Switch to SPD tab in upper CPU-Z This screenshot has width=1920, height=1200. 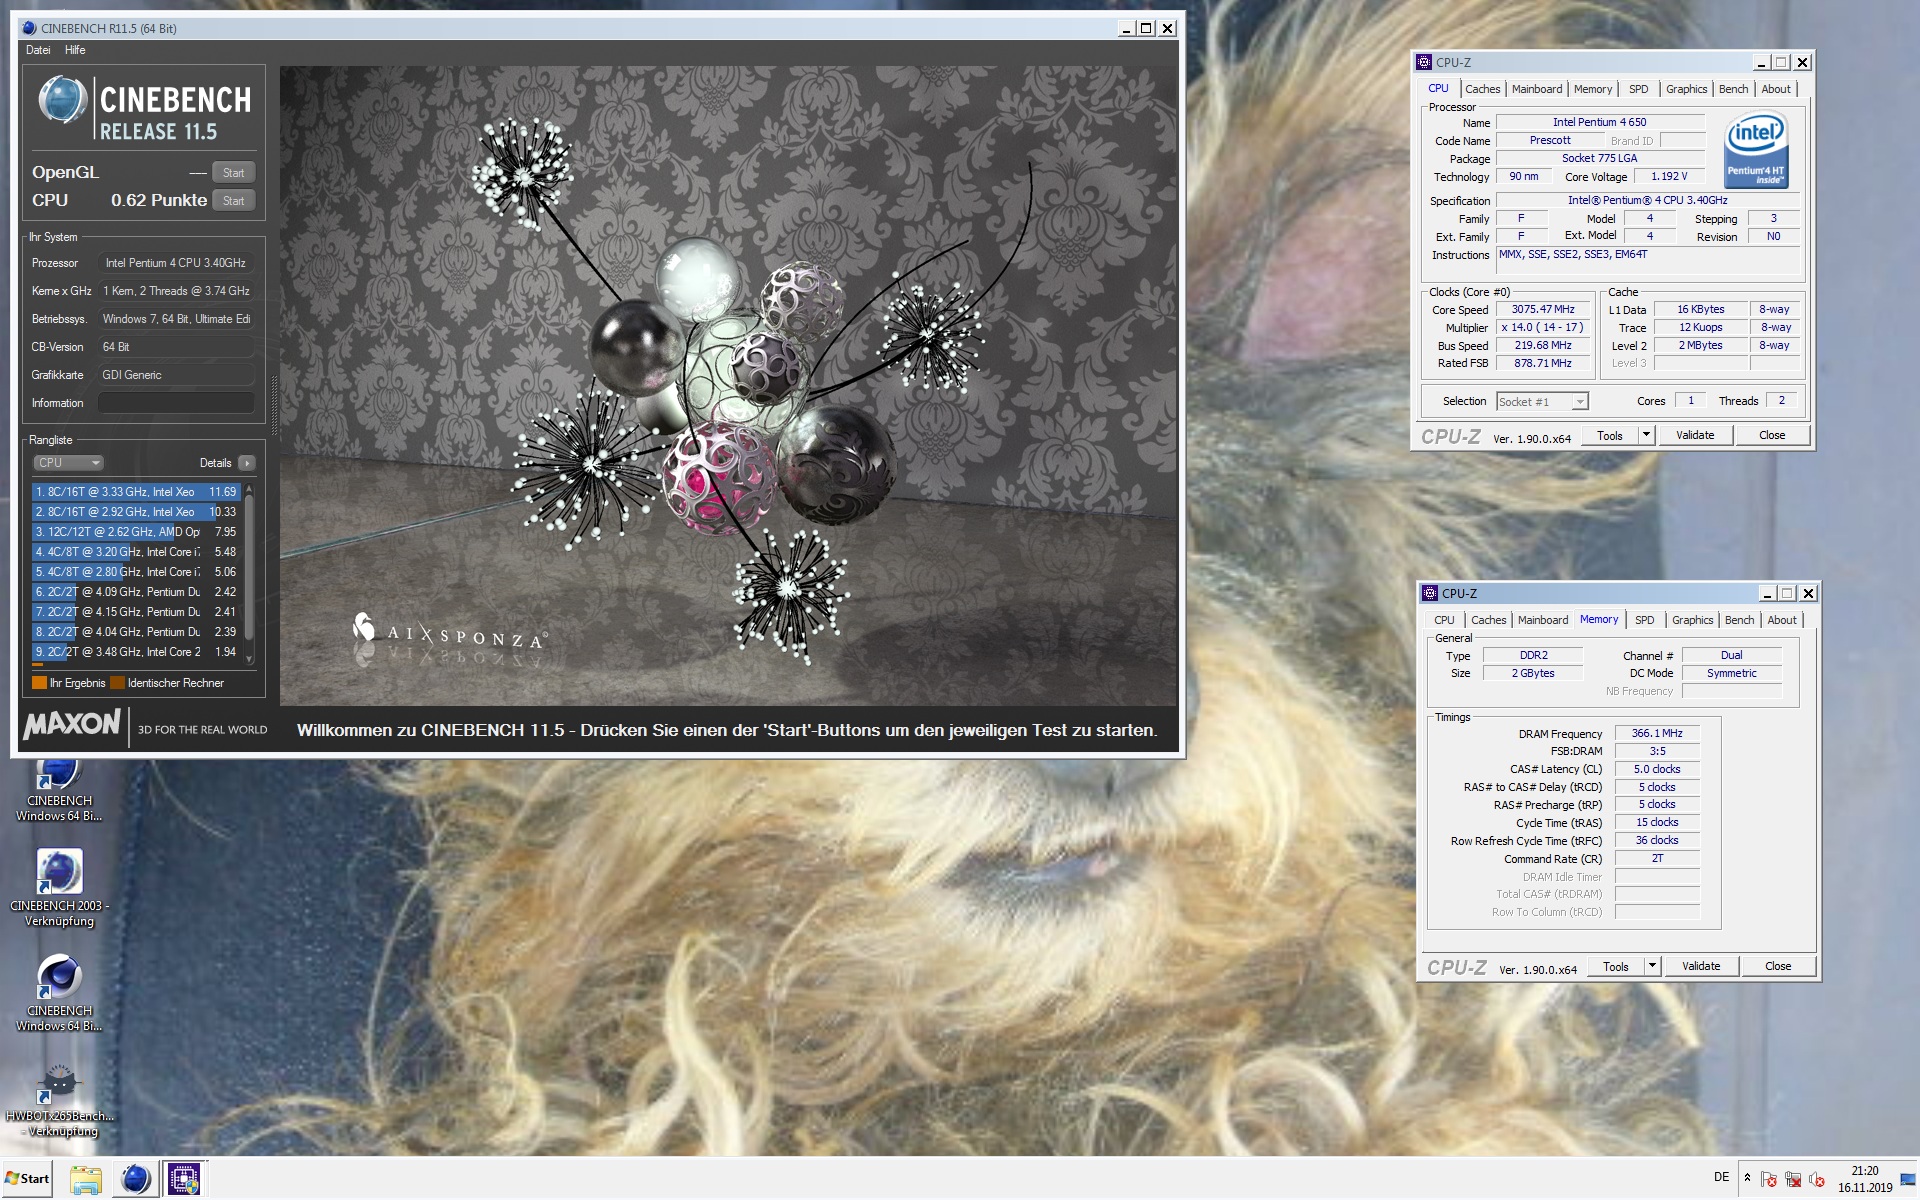(x=1638, y=89)
